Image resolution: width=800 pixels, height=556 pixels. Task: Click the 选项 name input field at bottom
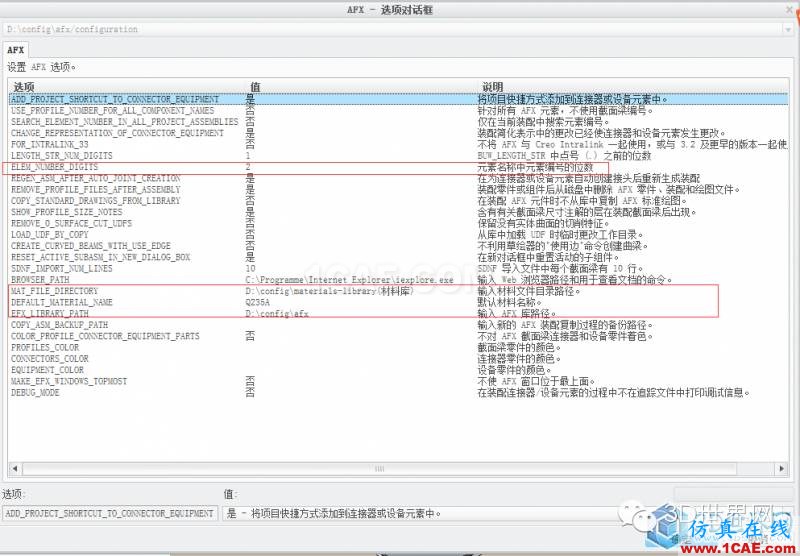coord(110,513)
